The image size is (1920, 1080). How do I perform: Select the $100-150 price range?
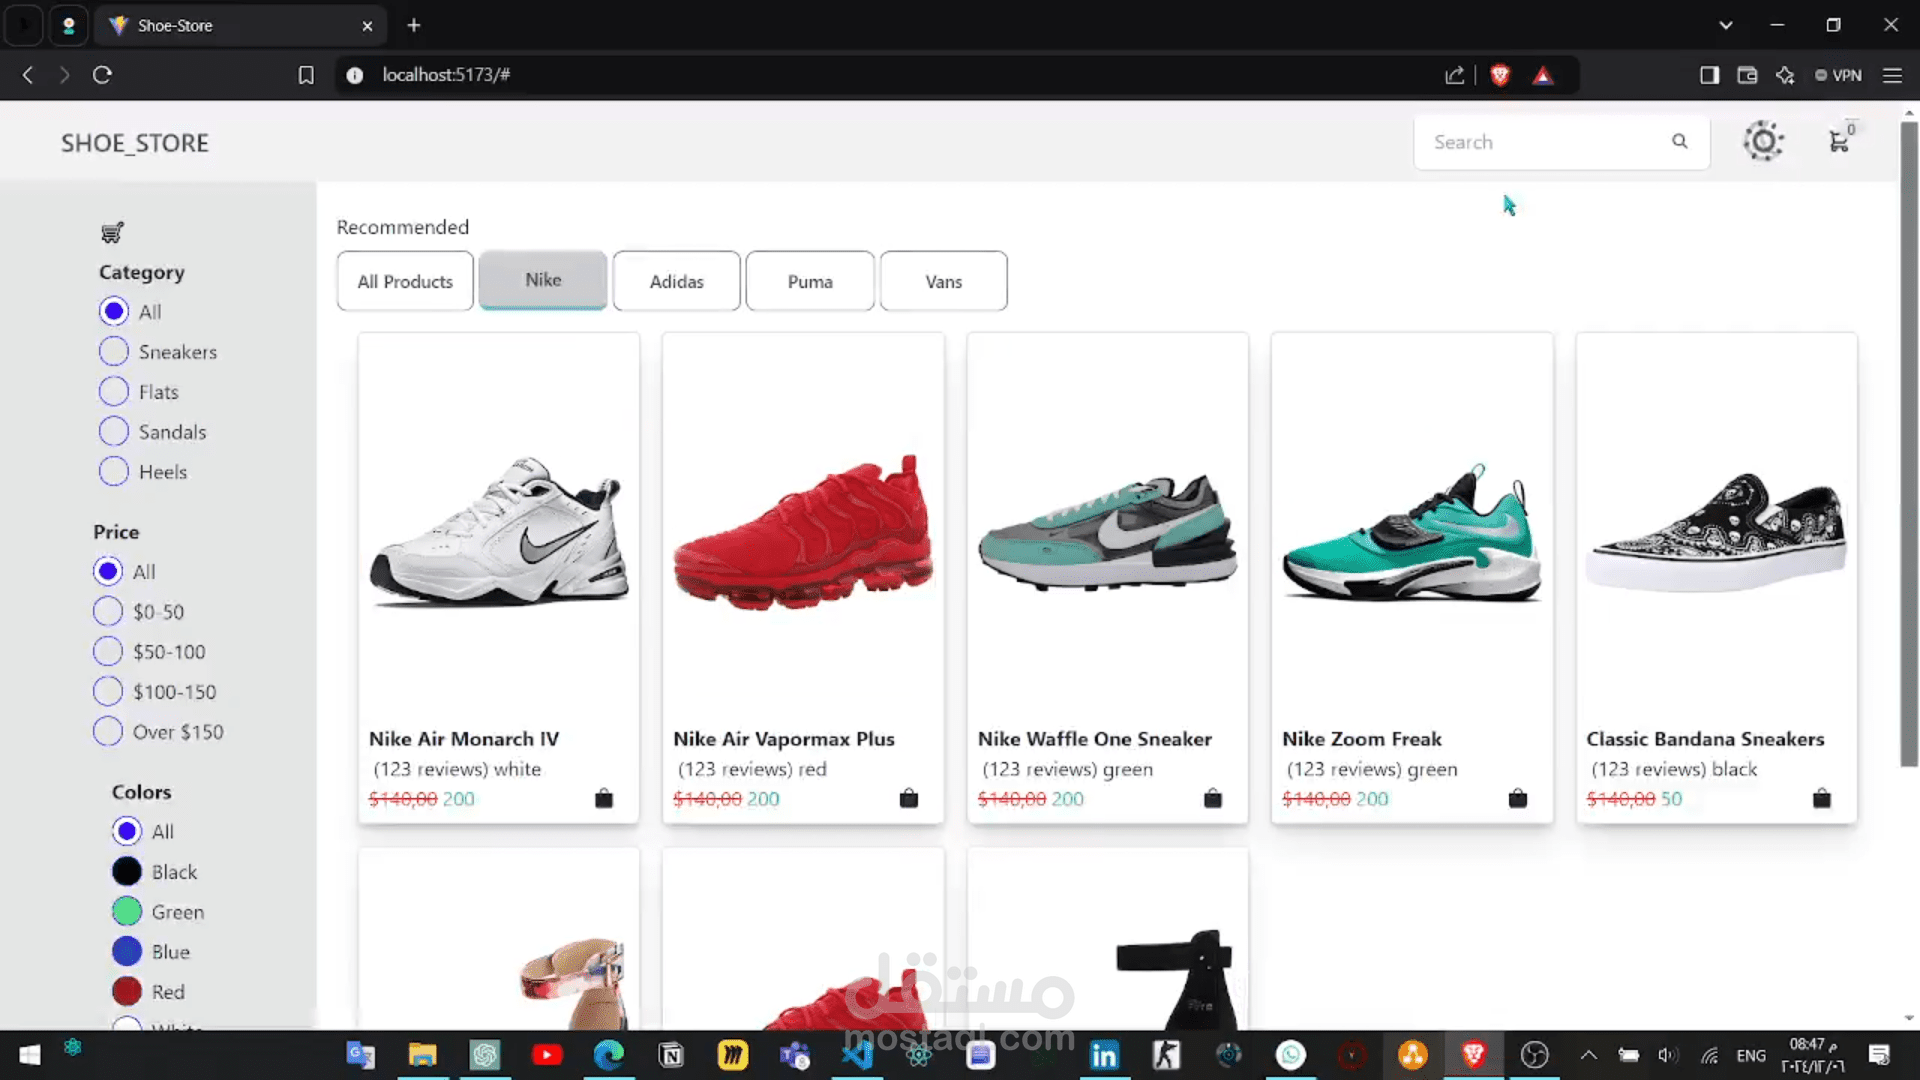(x=108, y=691)
